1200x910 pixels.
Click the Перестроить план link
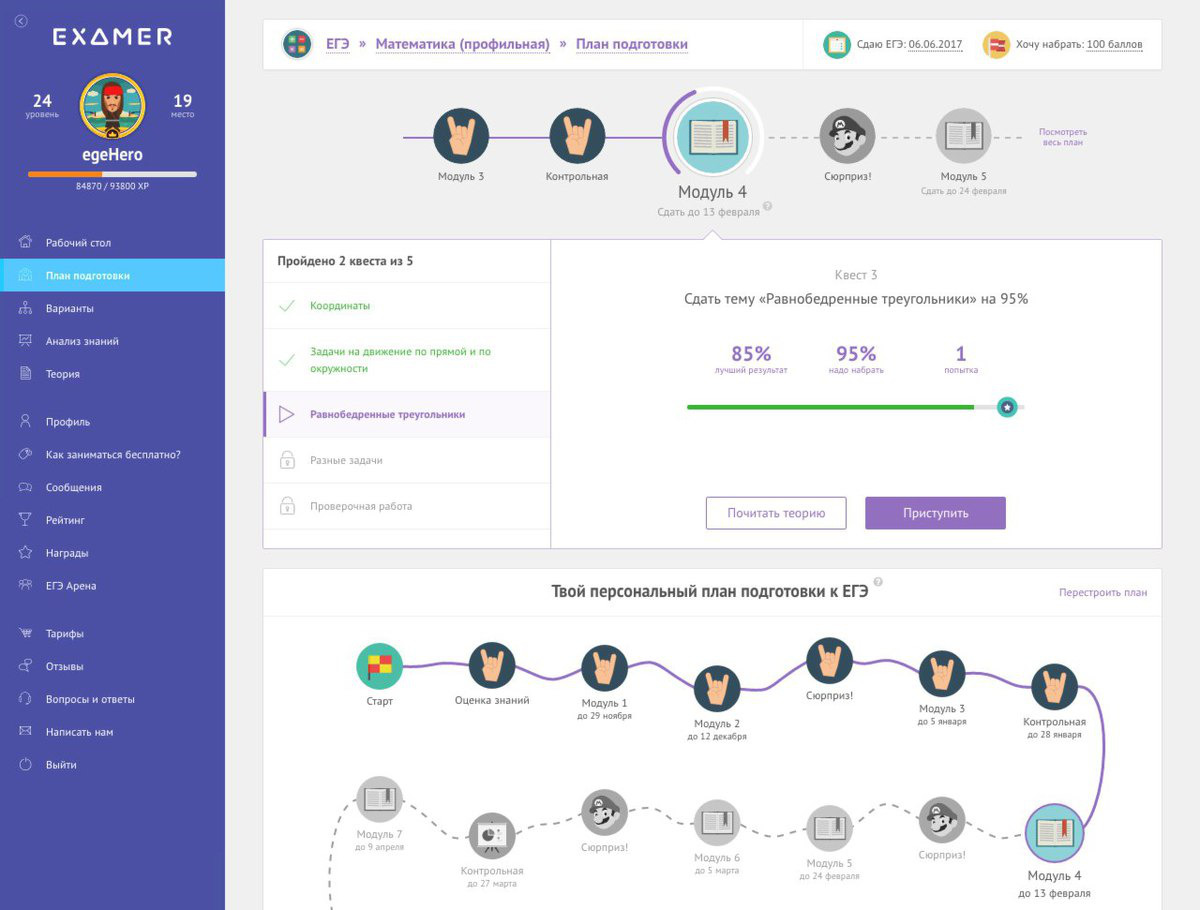[x=1103, y=592]
